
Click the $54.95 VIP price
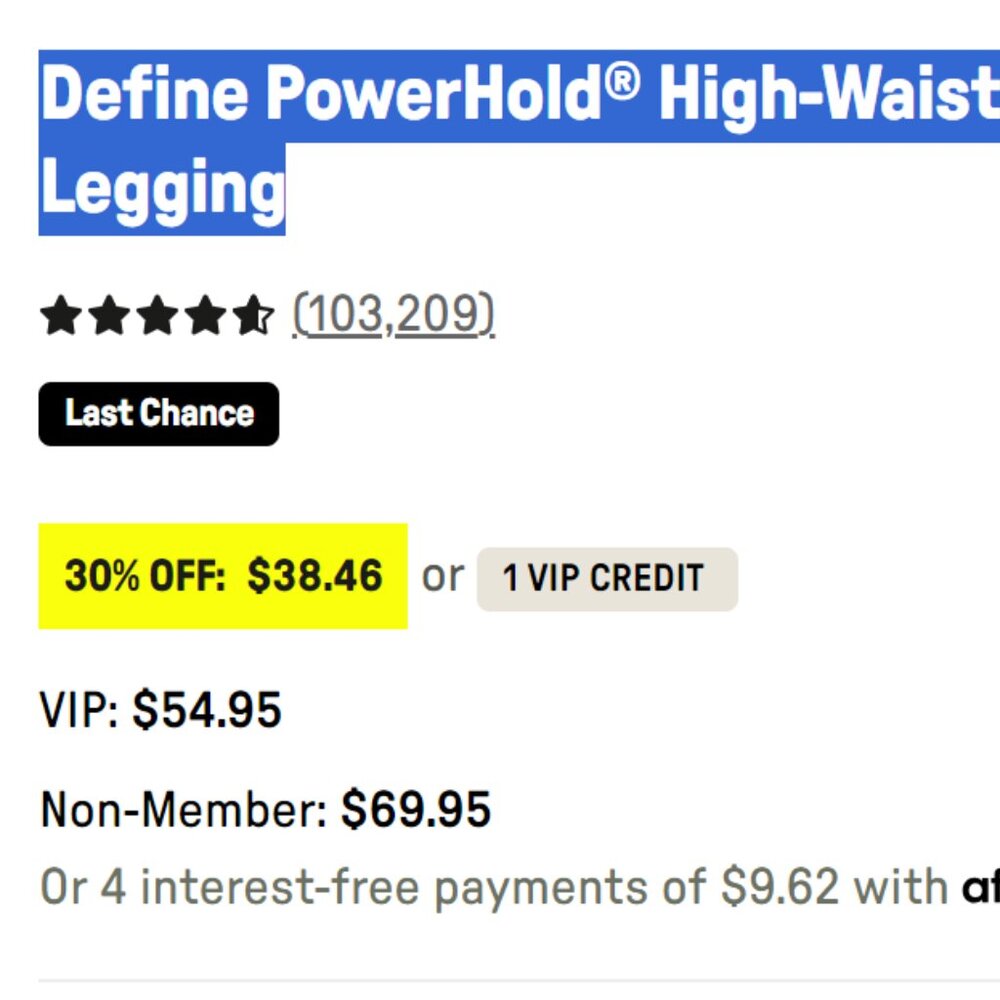point(207,710)
